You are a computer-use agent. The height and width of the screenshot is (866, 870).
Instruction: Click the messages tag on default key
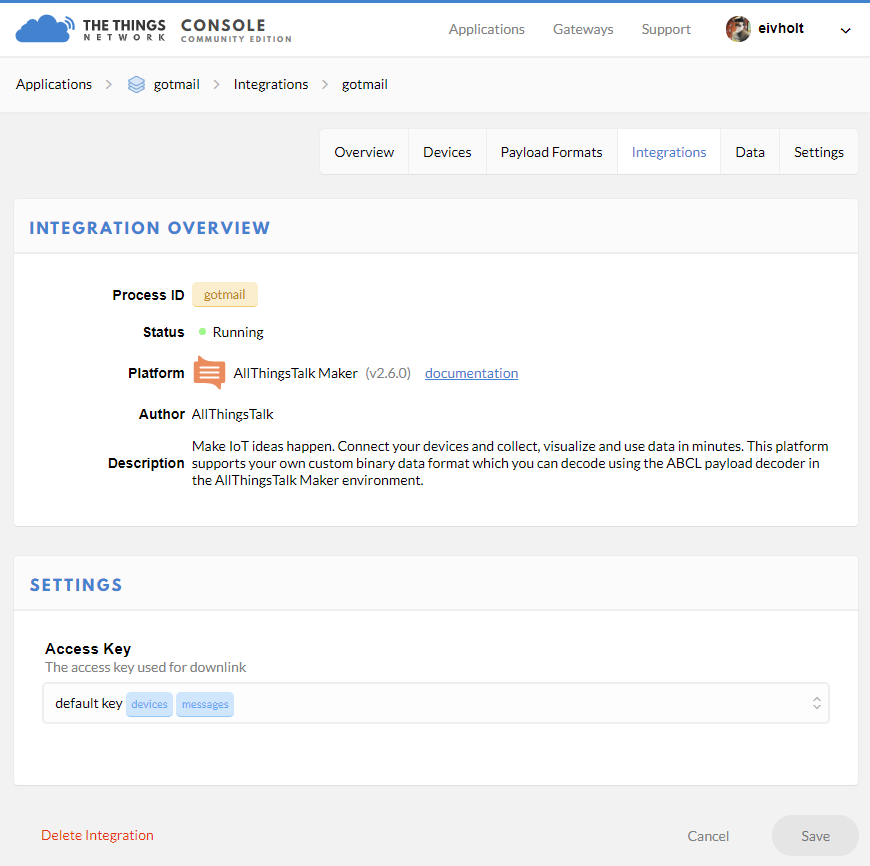point(205,704)
